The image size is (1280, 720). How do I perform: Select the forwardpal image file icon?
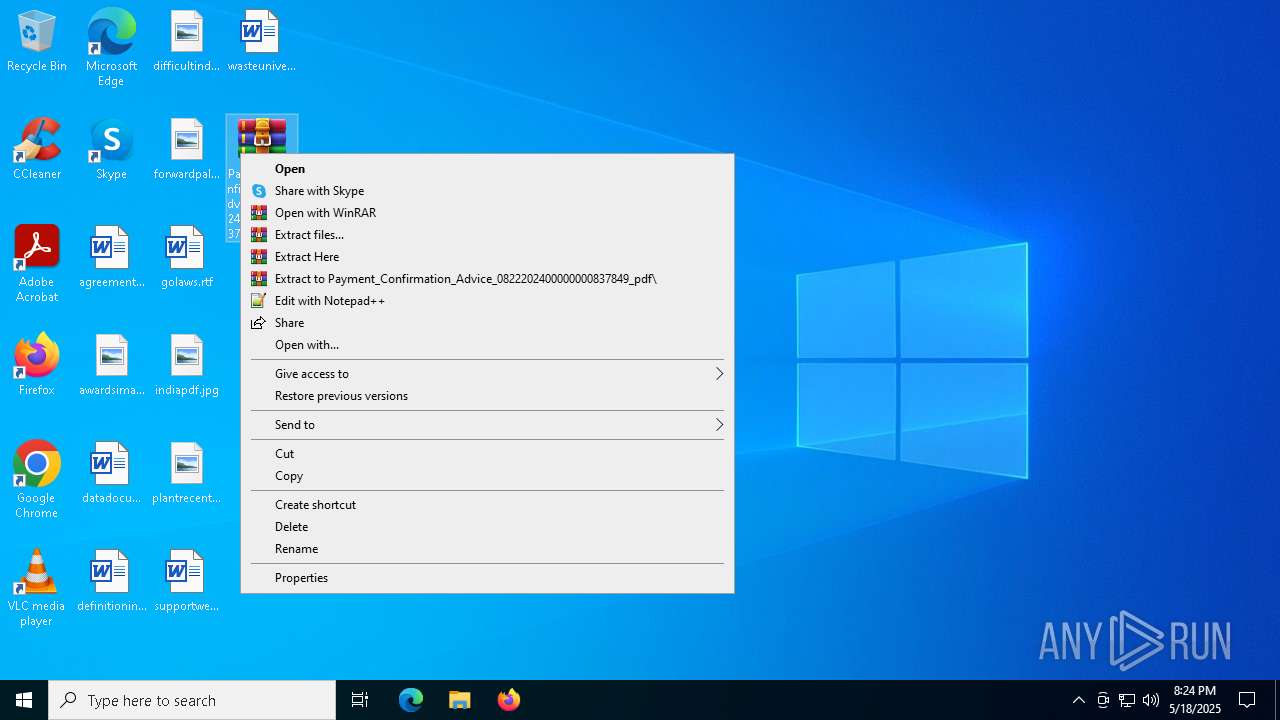coord(186,149)
